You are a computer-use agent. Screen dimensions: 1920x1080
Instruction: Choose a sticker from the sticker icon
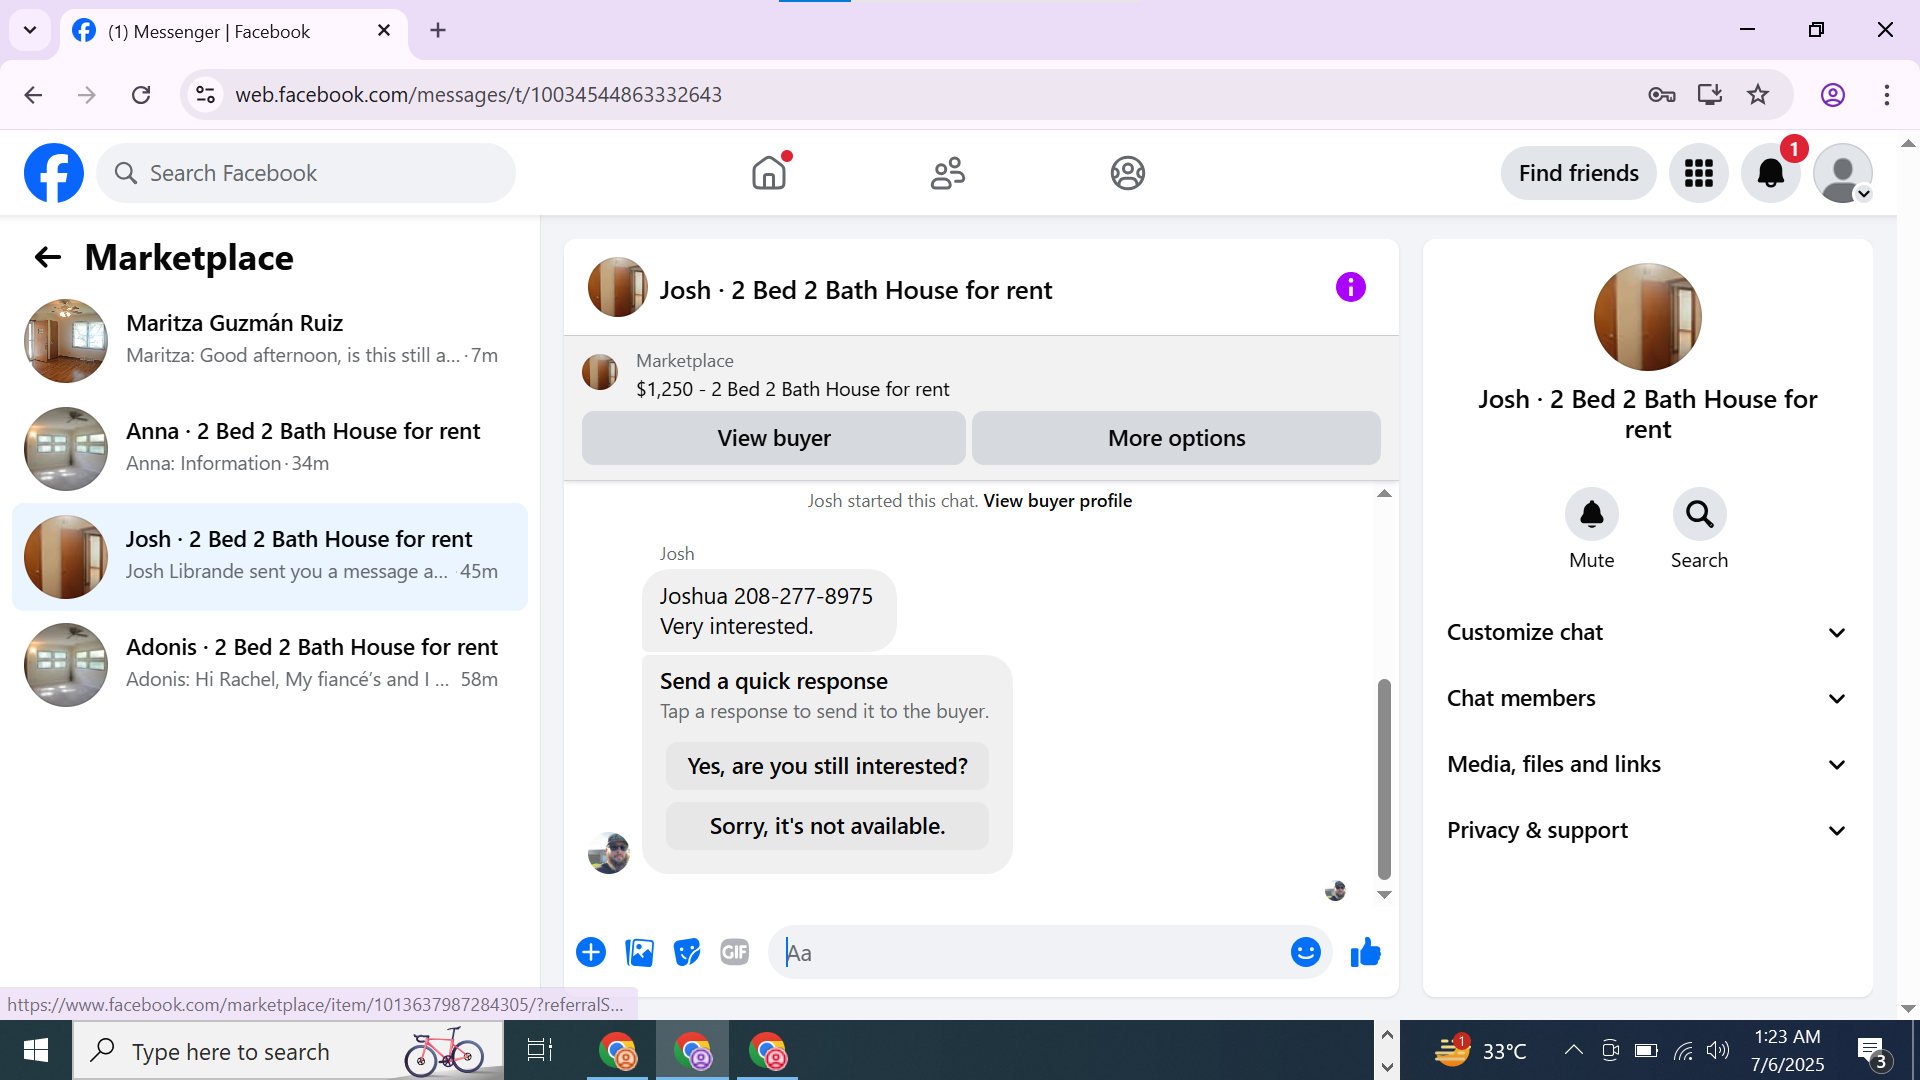pos(687,952)
